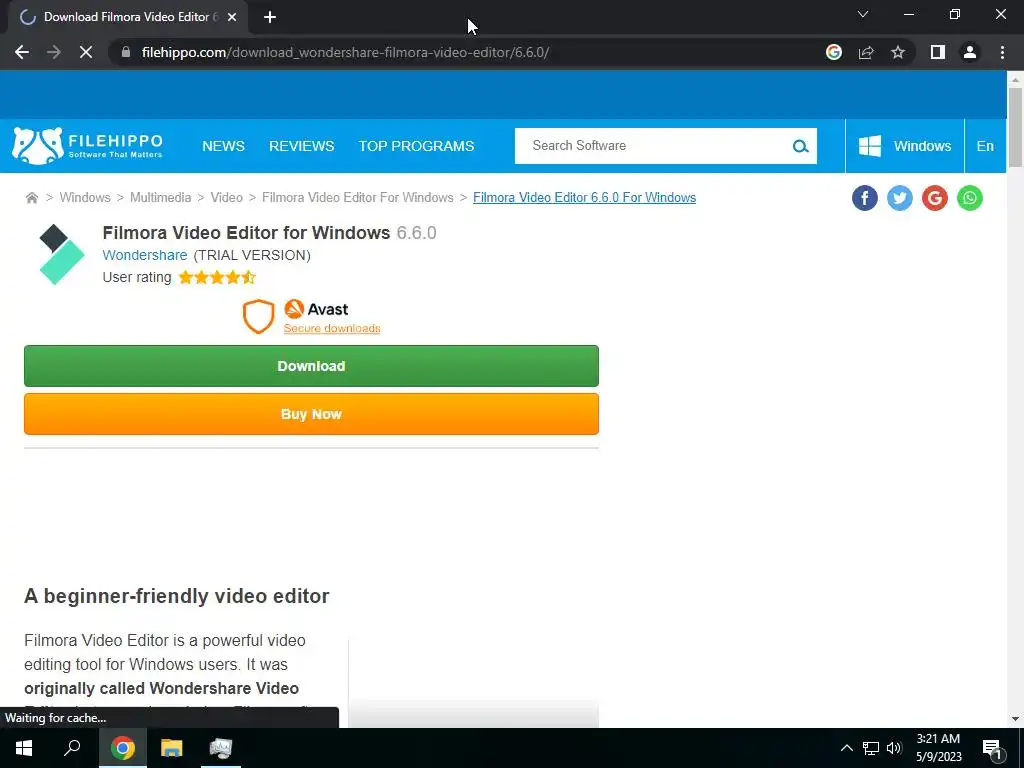Open the En language selector
The width and height of the screenshot is (1024, 768).
985,146
